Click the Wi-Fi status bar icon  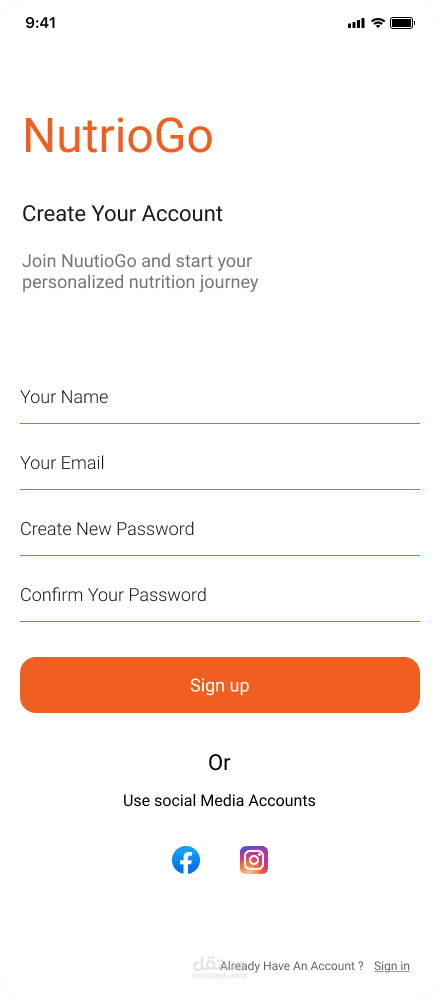[x=378, y=23]
